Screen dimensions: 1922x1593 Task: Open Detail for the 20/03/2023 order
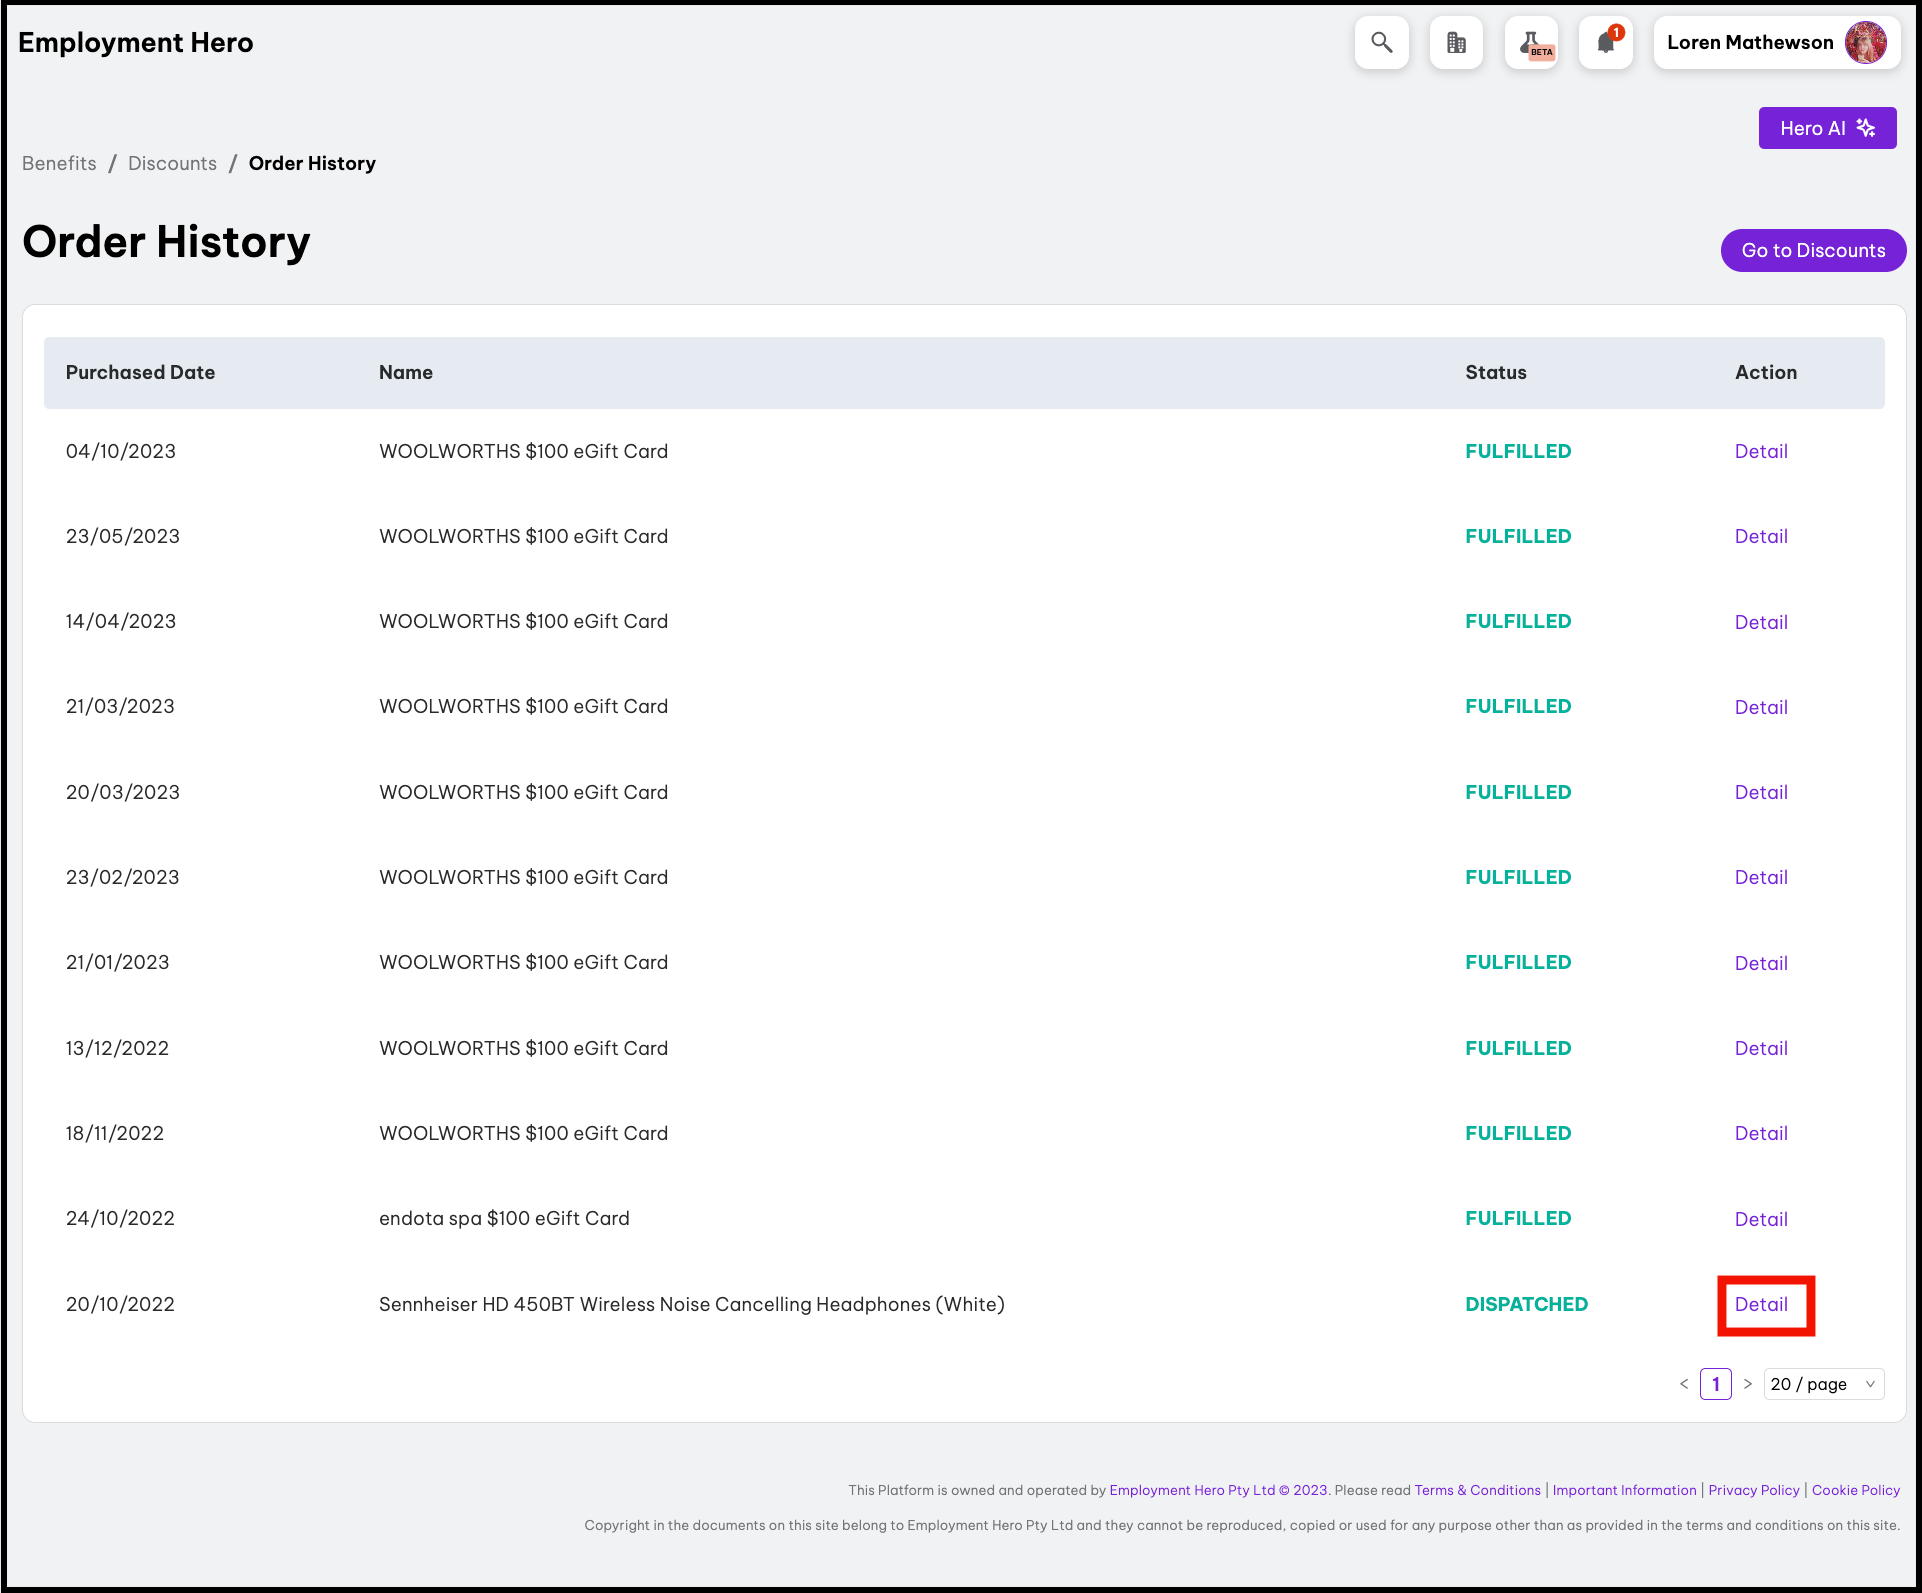(x=1761, y=792)
